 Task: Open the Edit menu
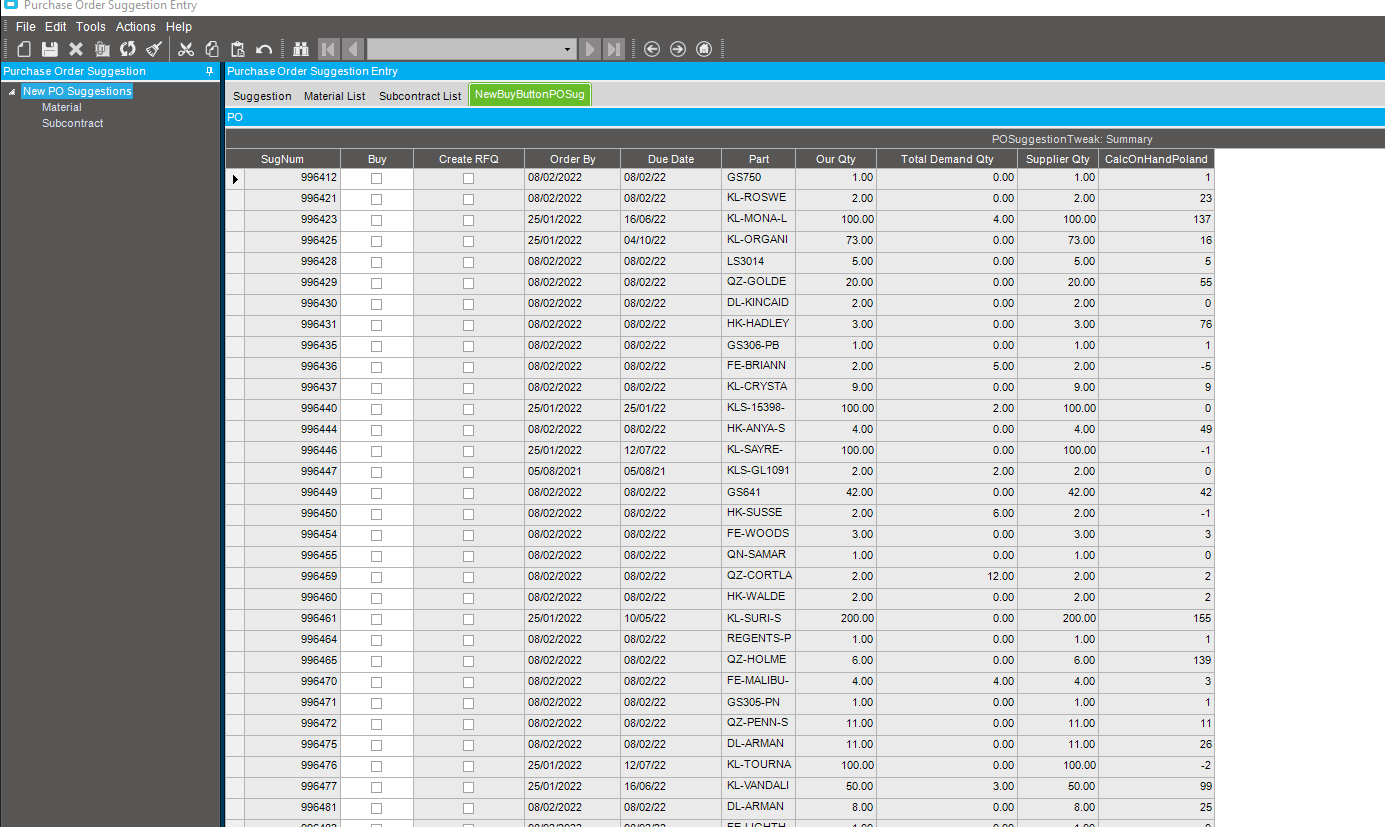[56, 27]
